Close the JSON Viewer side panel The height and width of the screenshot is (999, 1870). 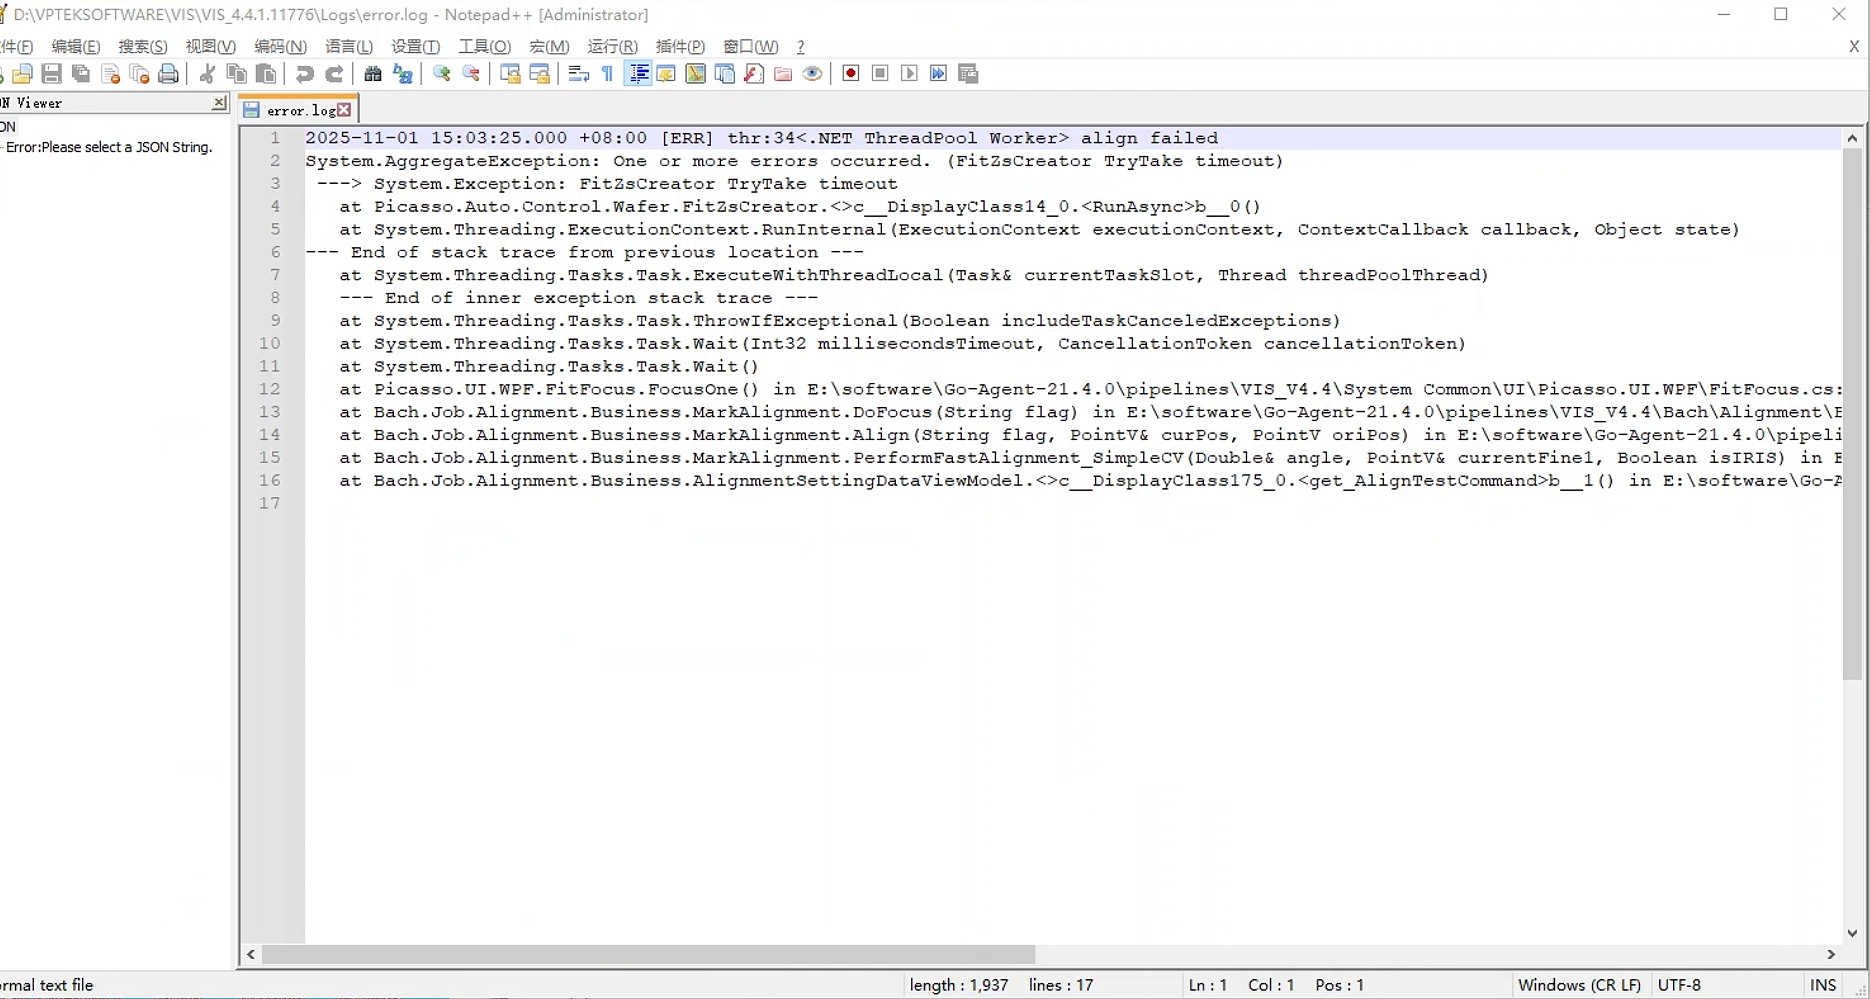(219, 103)
